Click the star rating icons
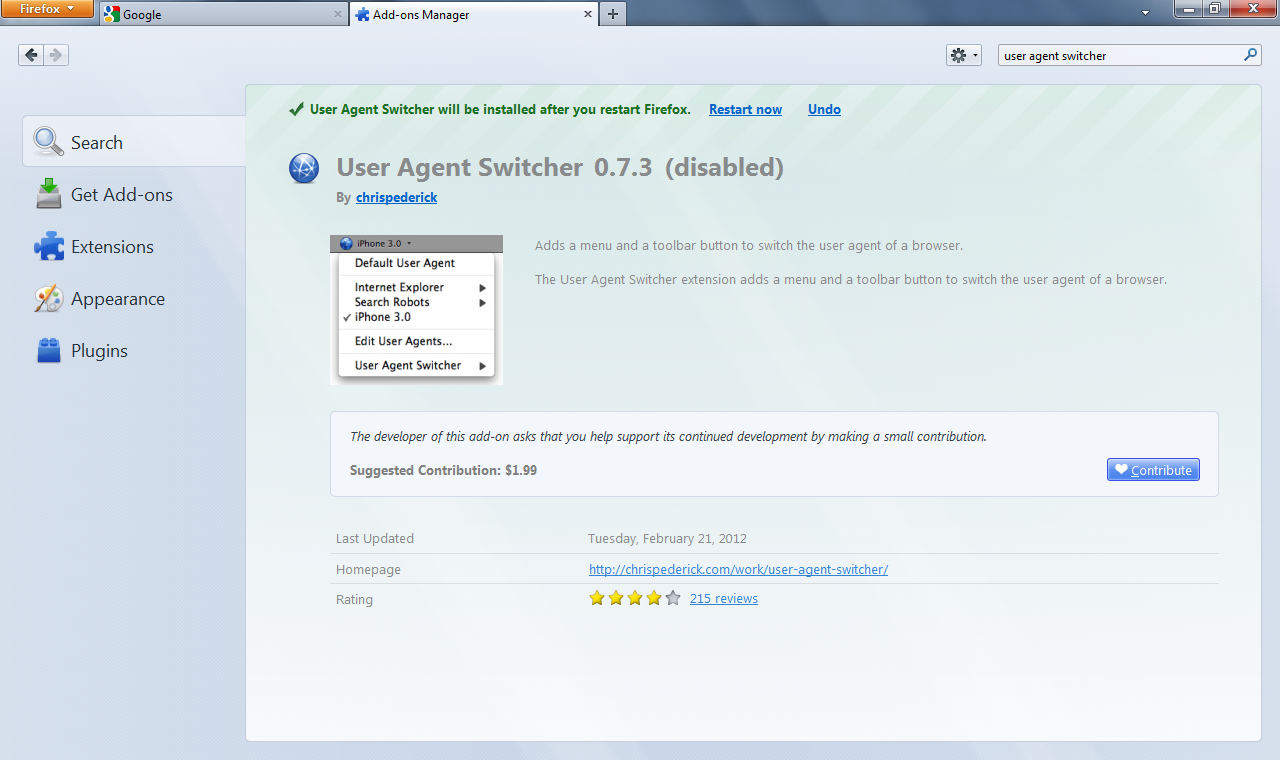Viewport: 1280px width, 760px height. tap(635, 598)
